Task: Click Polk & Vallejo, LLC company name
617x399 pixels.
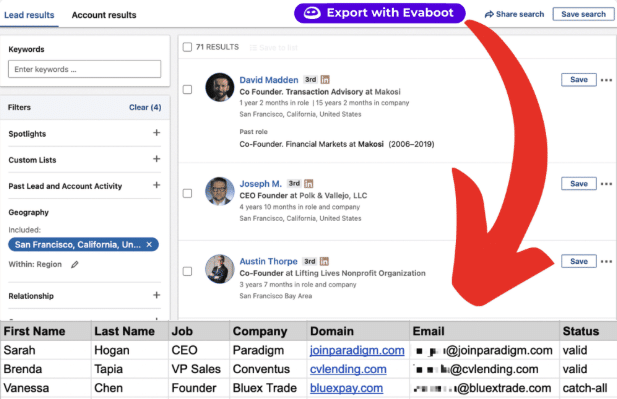Action: (333, 196)
